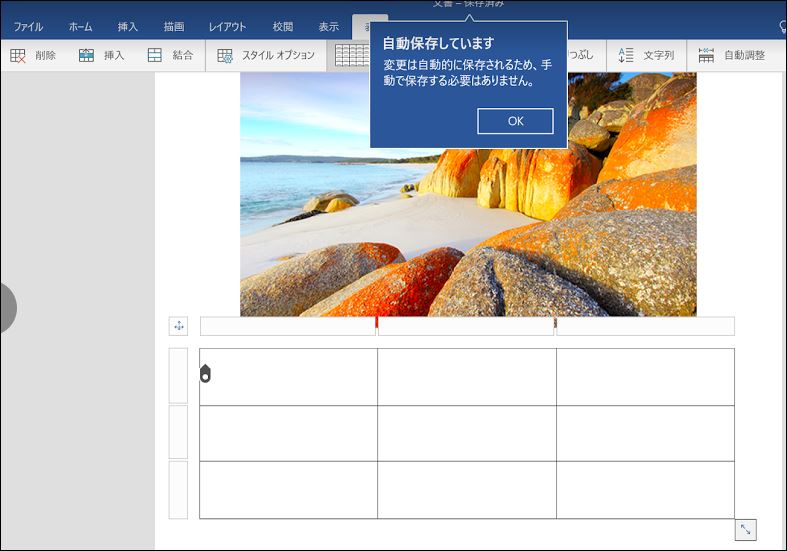Select the third column header bar
Viewport: 787px width, 551px height.
[645, 326]
